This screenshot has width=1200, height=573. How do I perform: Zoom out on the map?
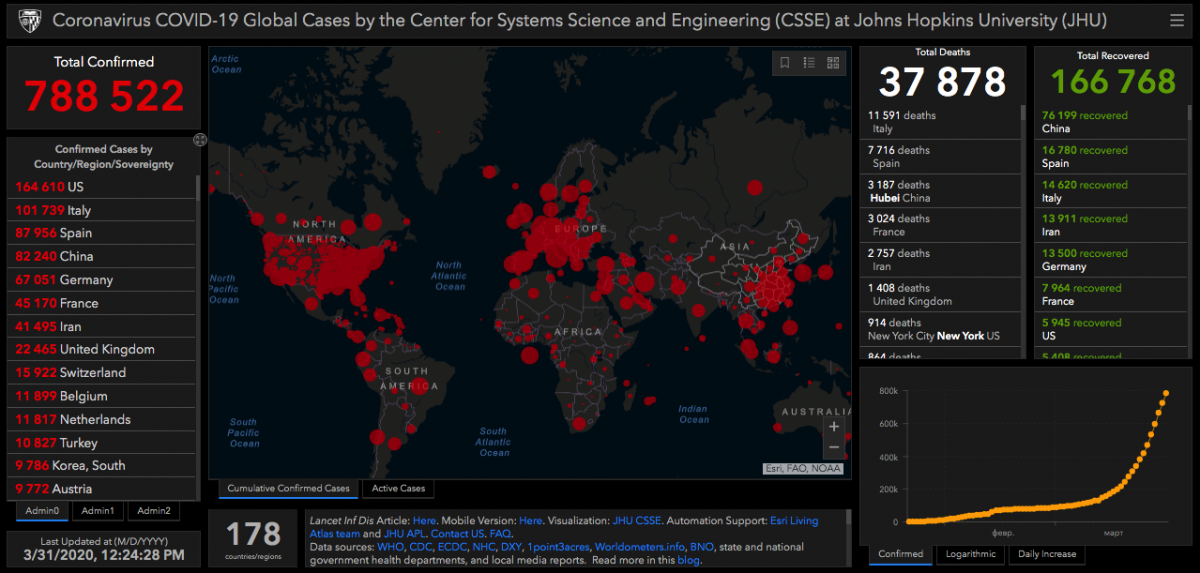coord(834,448)
